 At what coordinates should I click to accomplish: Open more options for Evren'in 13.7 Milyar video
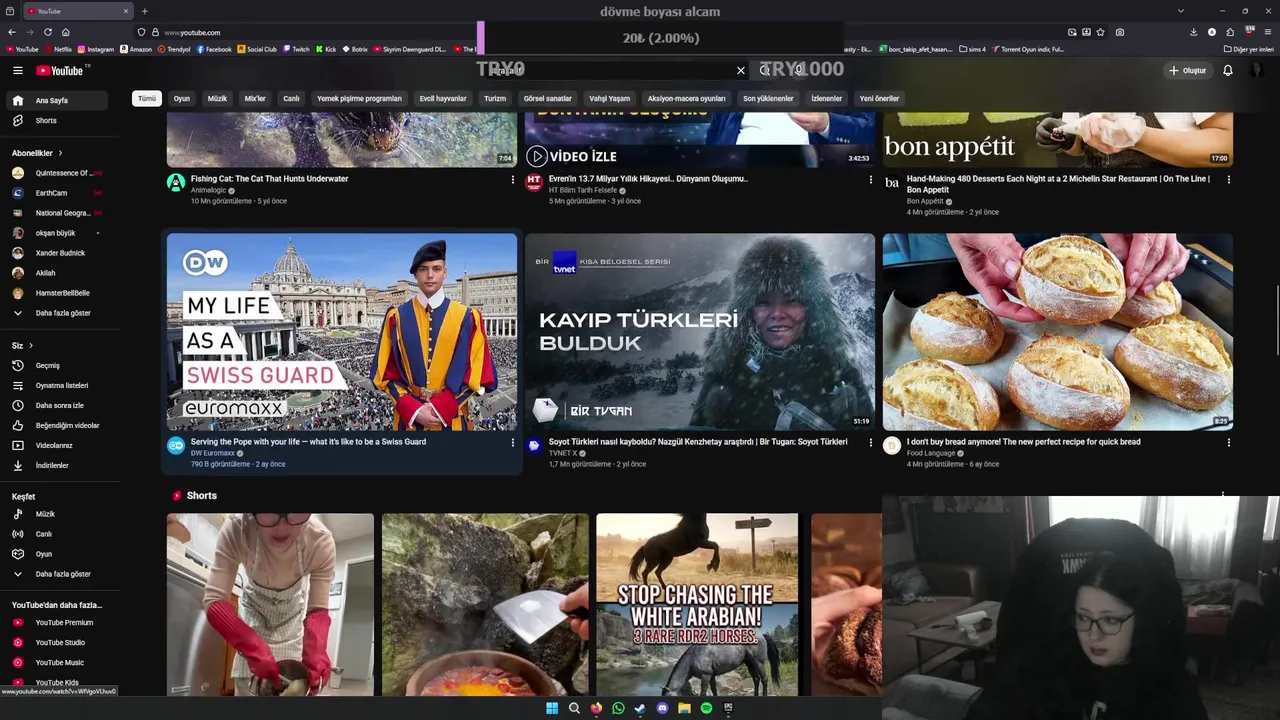pyautogui.click(x=871, y=180)
